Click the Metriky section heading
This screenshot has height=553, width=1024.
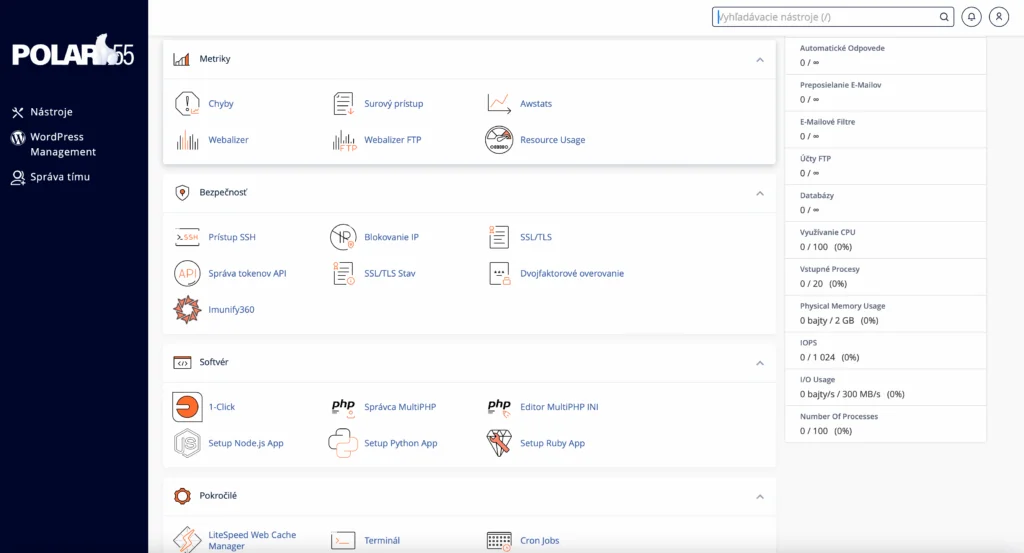(215, 59)
